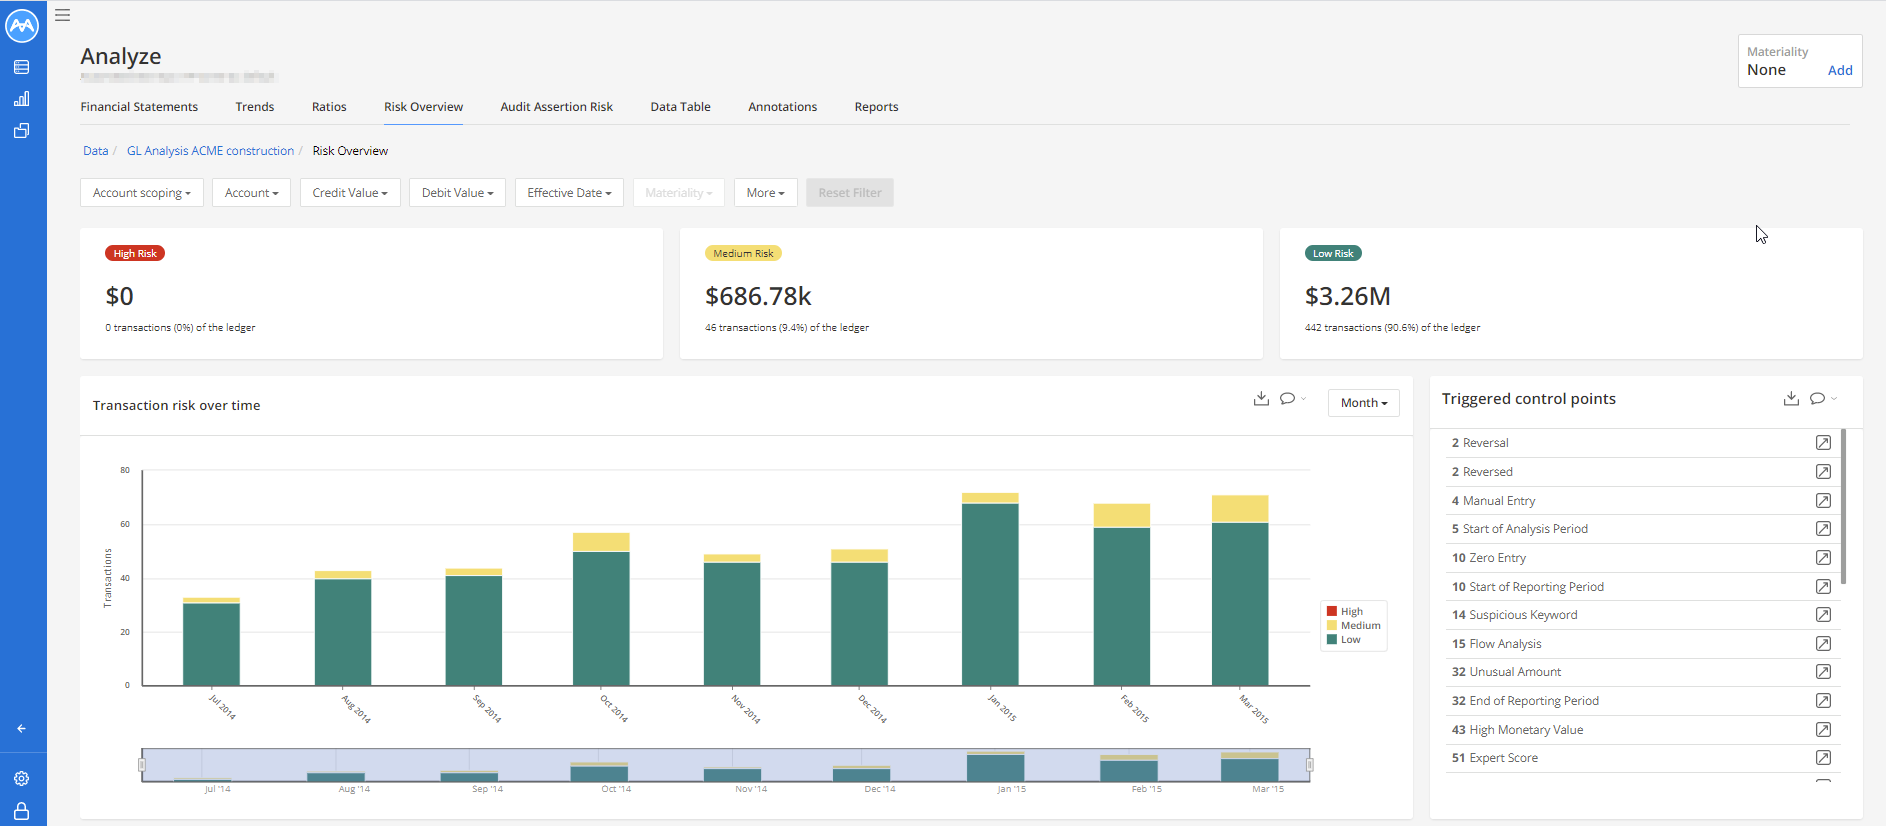Collapse sidebar with the back arrow
Screen dimensions: 1886x826
tap(21, 729)
